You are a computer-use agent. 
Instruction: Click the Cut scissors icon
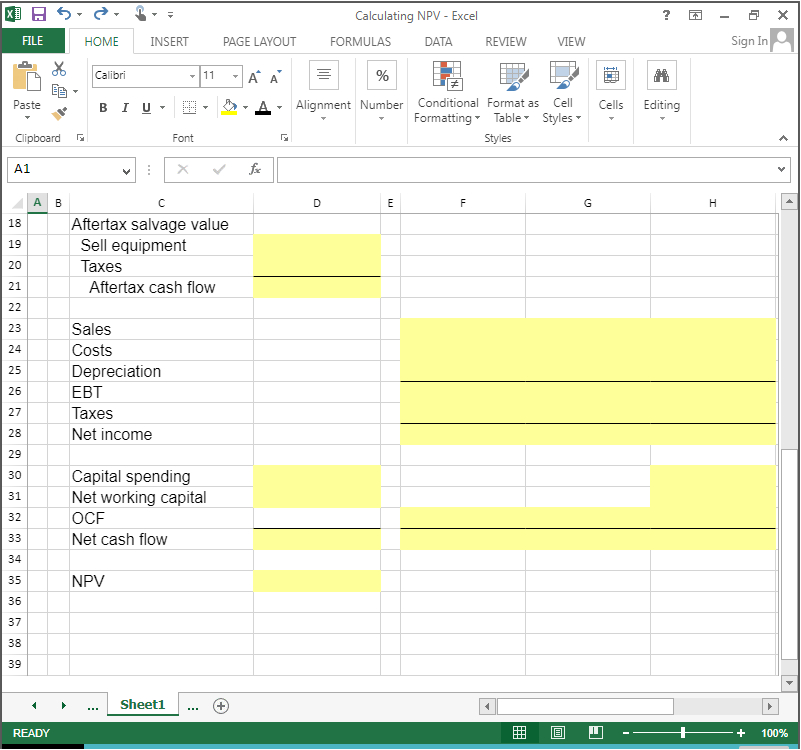point(58,68)
